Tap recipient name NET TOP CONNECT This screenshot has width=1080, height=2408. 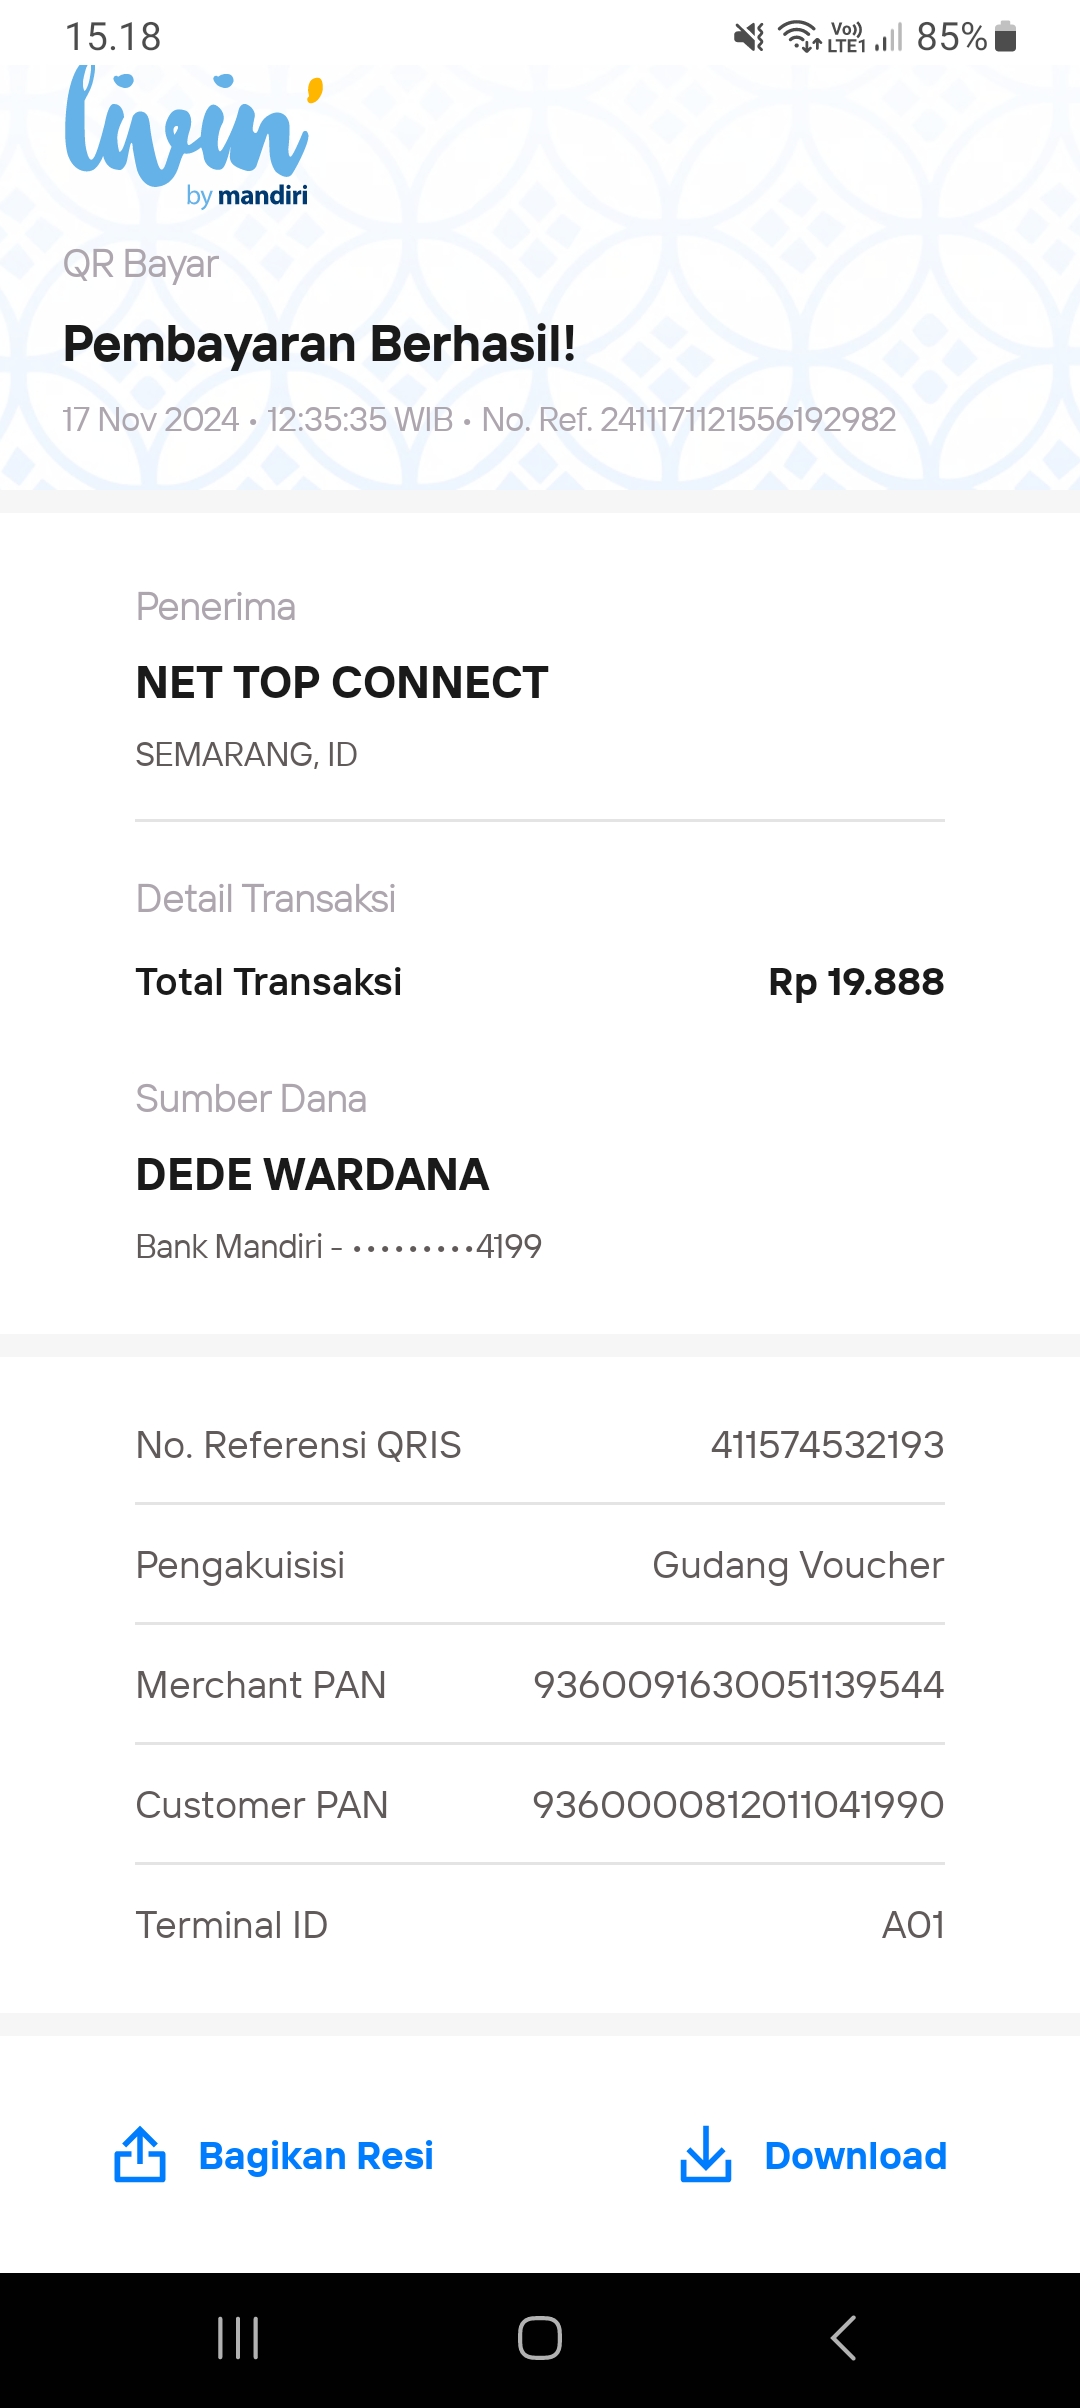coord(342,683)
